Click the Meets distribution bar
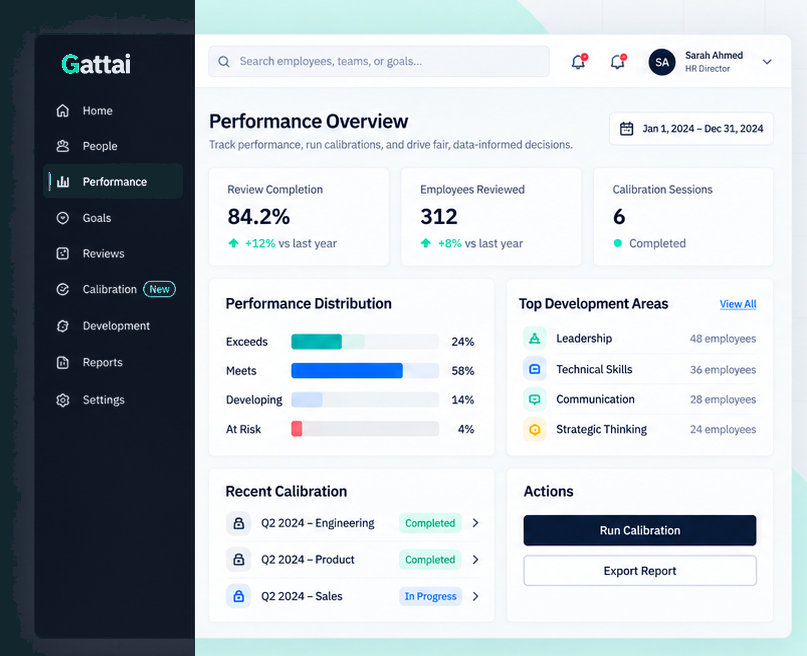807x656 pixels. point(365,370)
